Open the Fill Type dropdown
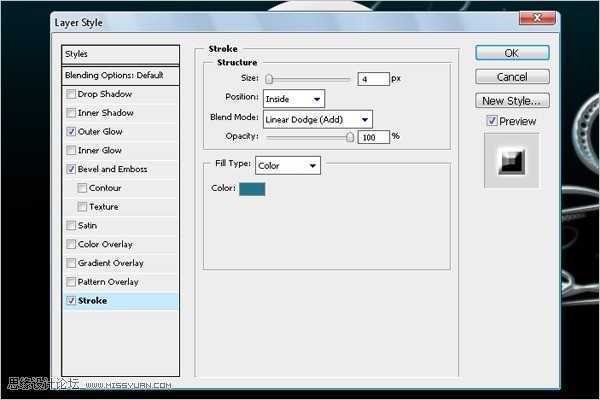Viewport: 600px width, 400px height. 288,166
